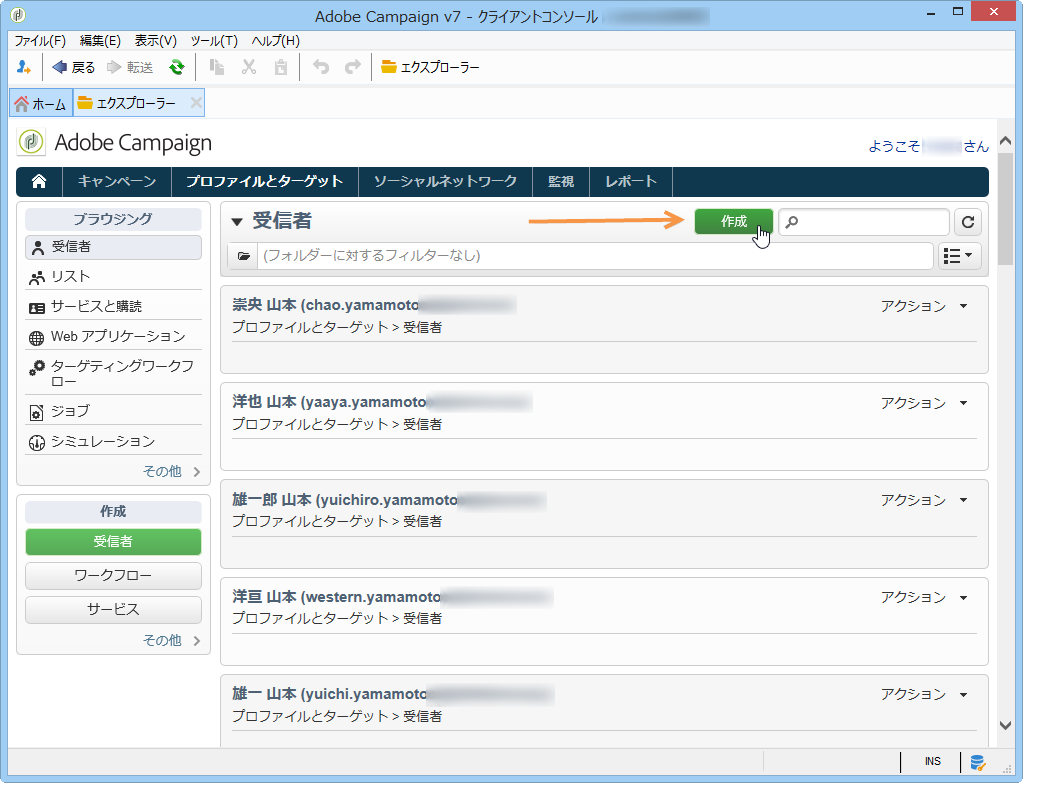Click the vertical scrollbar up arrow
The image size is (1054, 812).
[1005, 140]
